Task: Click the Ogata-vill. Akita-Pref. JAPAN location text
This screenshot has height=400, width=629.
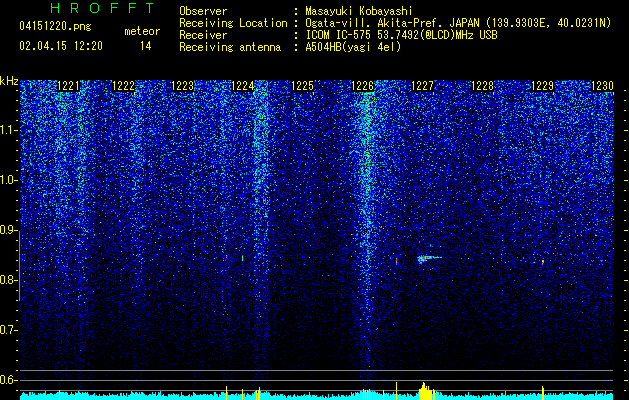Action: [x=458, y=23]
